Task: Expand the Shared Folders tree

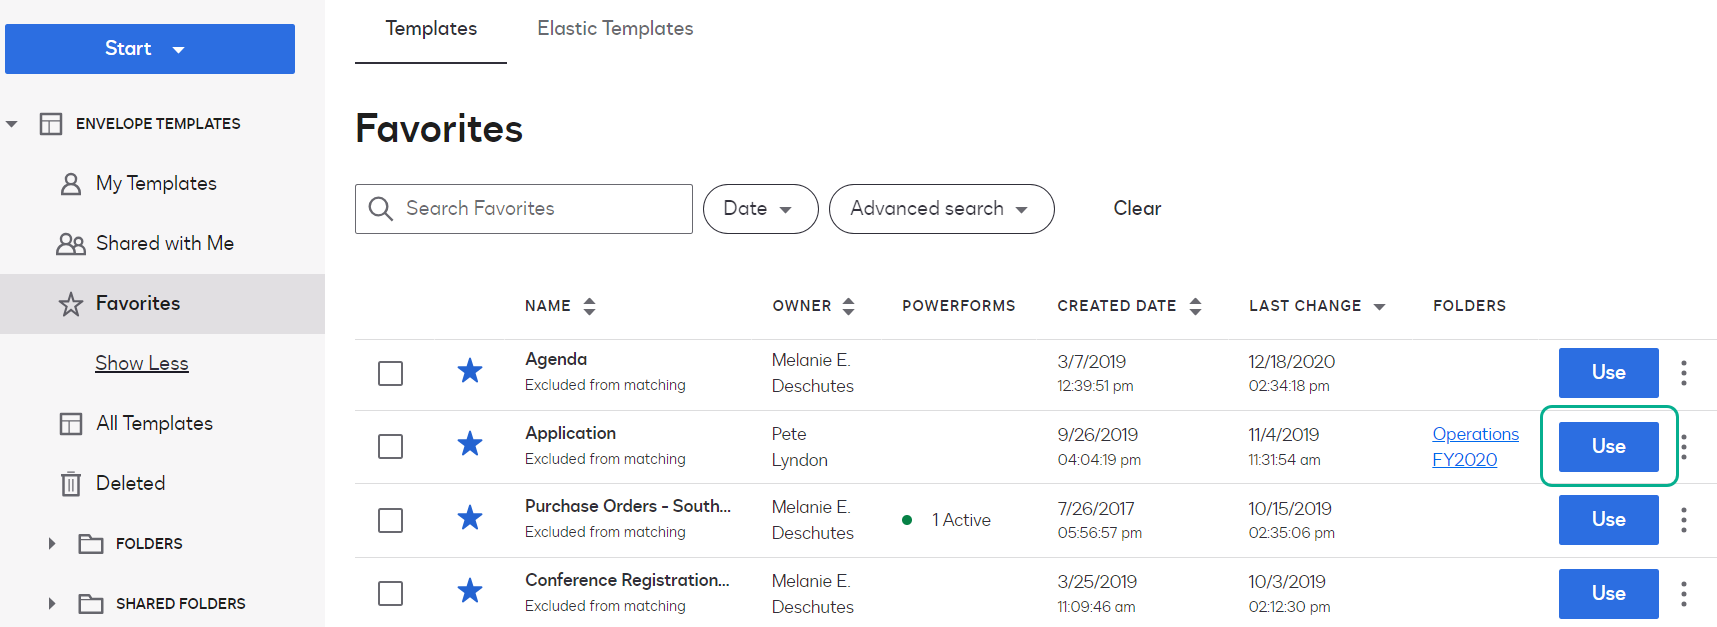Action: (52, 603)
